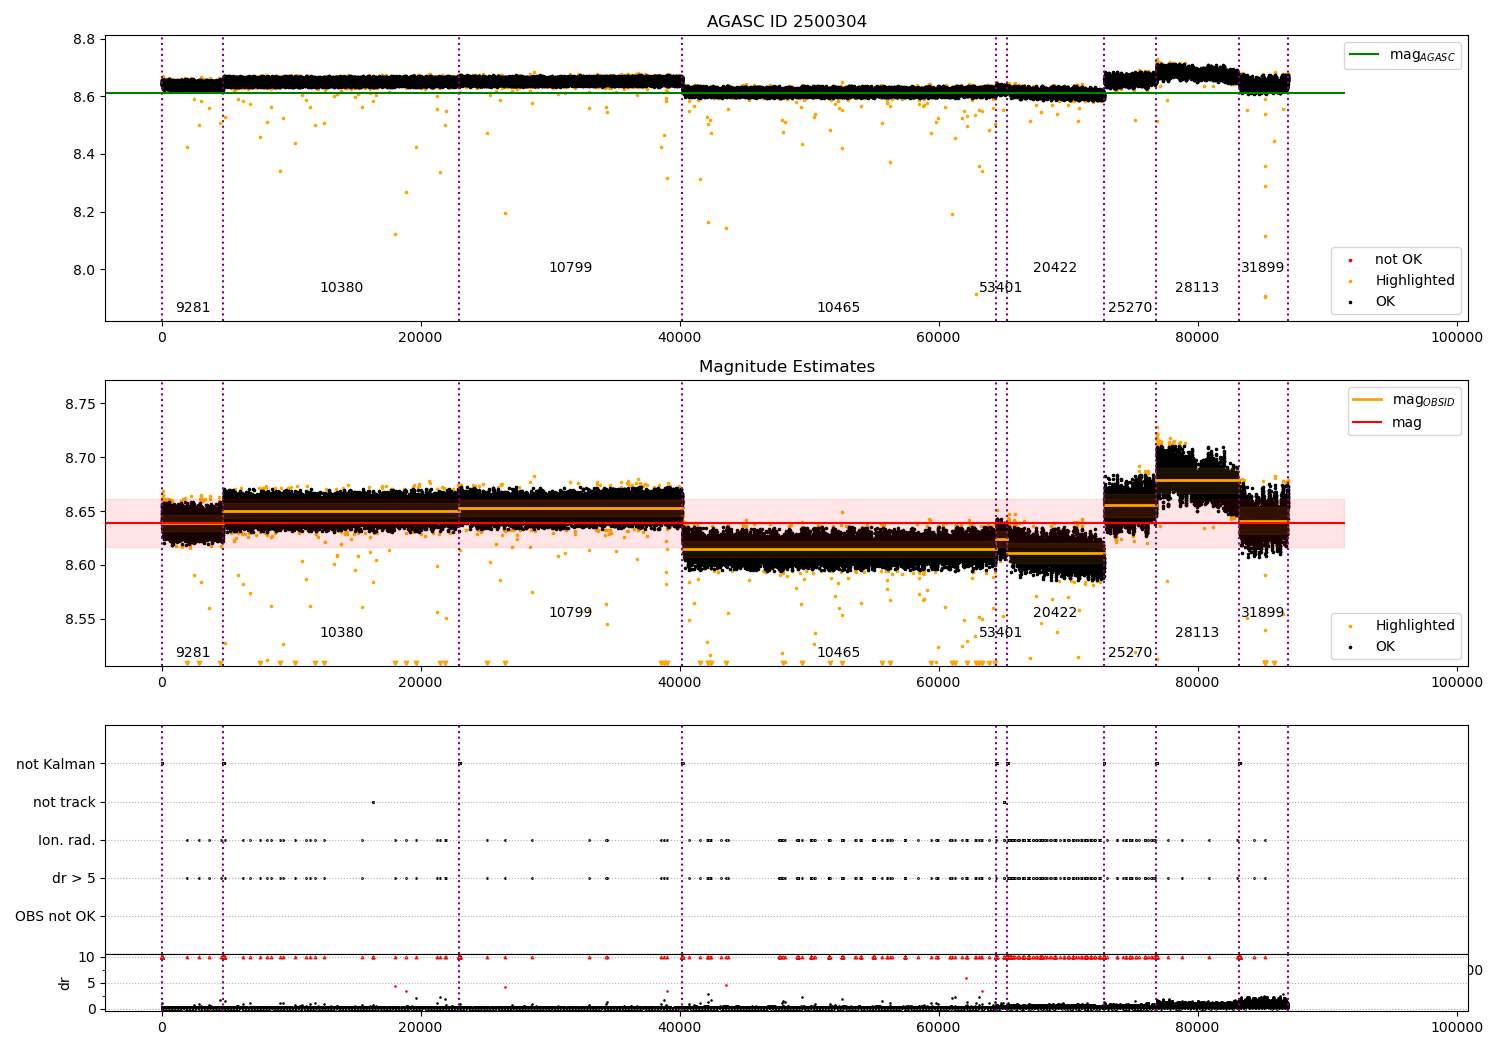Click OBSID label 10380 in Magnitude Estimates panel

(x=342, y=633)
